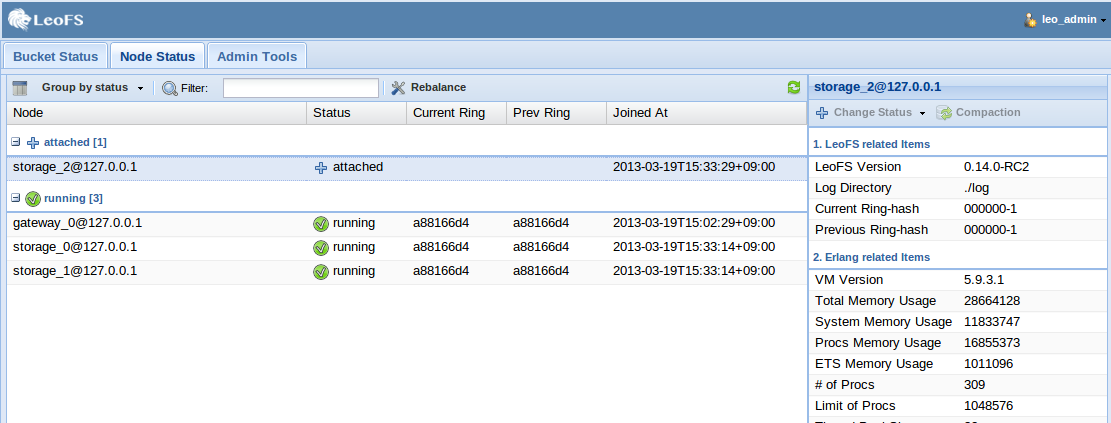The image size is (1111, 423).
Task: Click the magnifier Filter icon
Action: 170,88
